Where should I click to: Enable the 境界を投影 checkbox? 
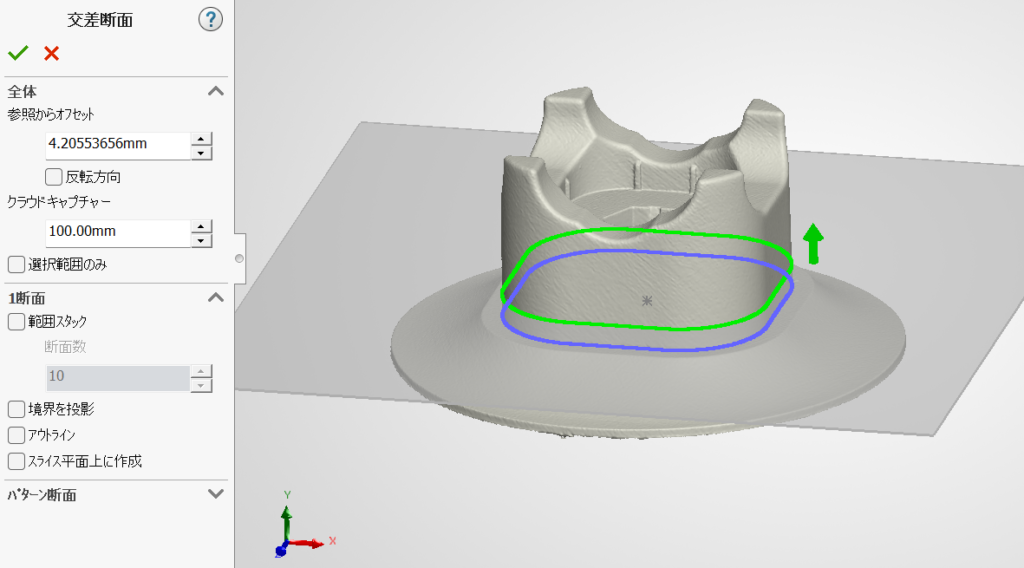(16, 409)
